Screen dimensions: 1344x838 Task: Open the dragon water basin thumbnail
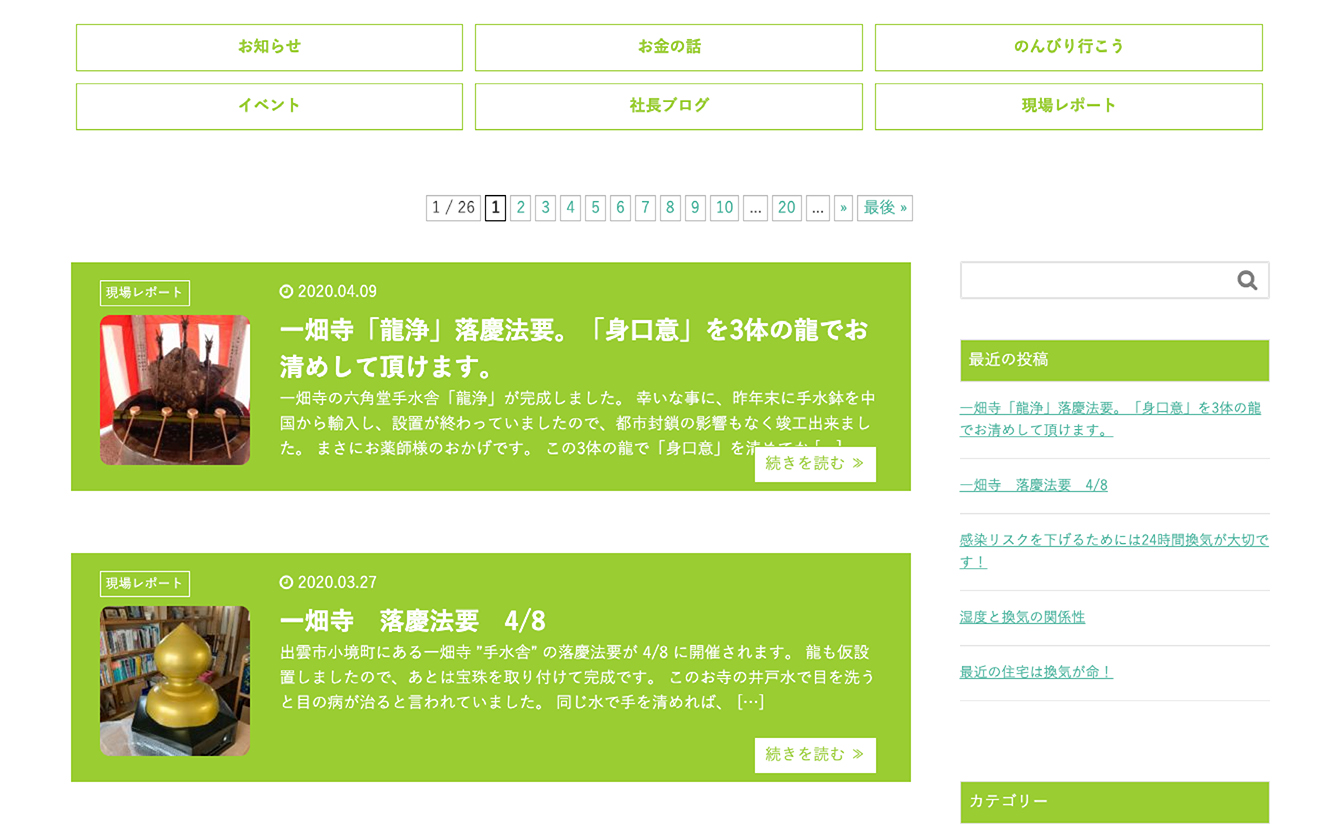point(175,390)
